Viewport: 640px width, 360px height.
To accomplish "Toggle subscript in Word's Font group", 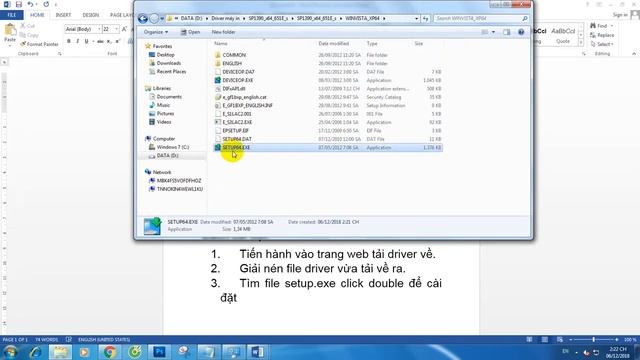I will click(x=109, y=41).
